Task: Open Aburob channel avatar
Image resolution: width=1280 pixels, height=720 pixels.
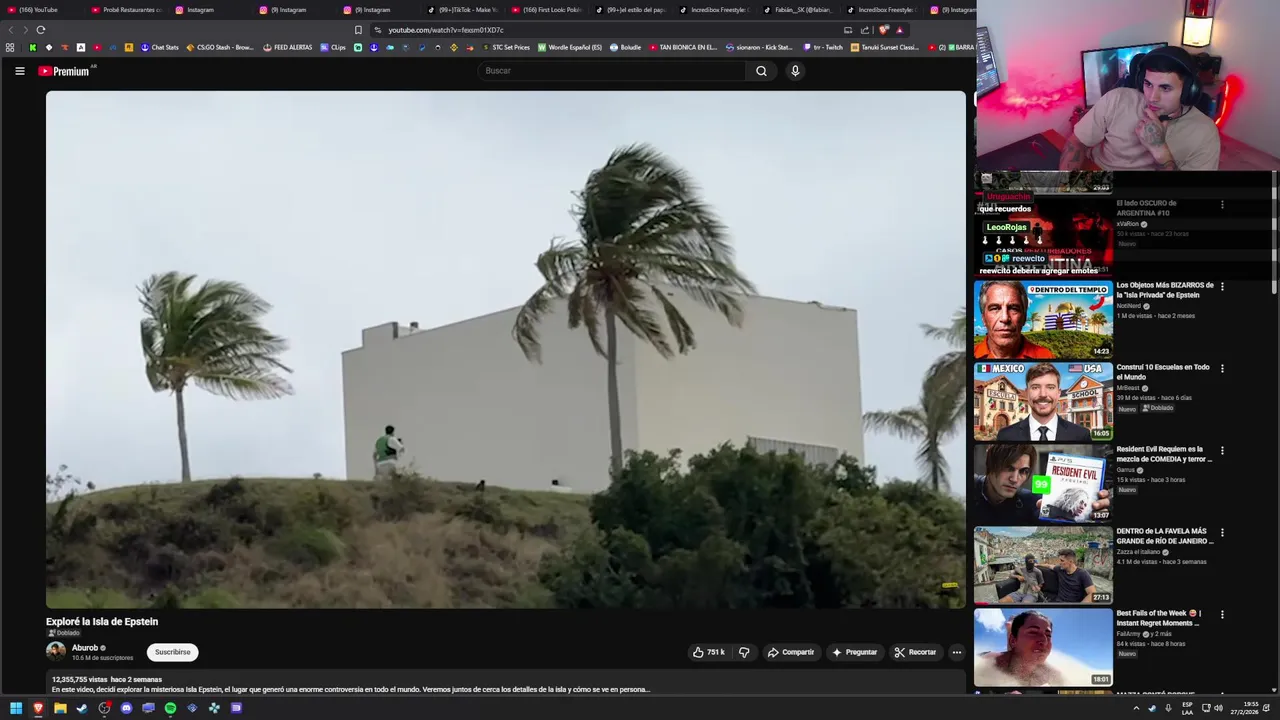Action: click(x=56, y=652)
